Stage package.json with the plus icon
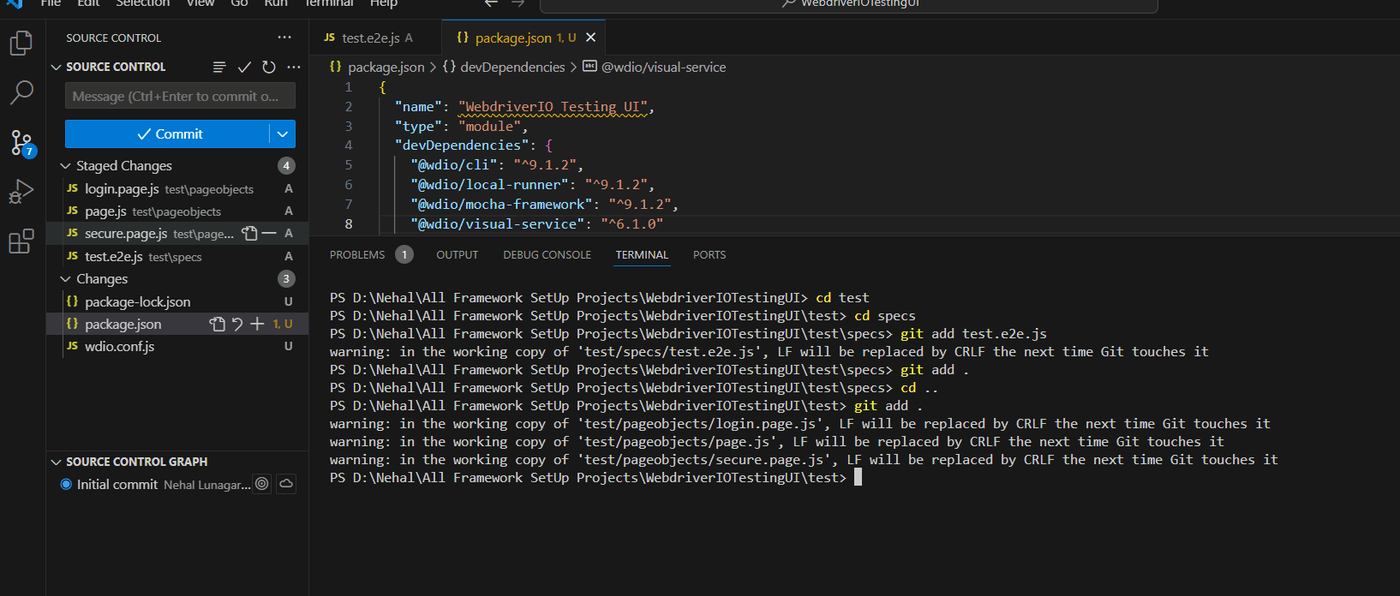This screenshot has height=596, width=1400. pos(257,324)
